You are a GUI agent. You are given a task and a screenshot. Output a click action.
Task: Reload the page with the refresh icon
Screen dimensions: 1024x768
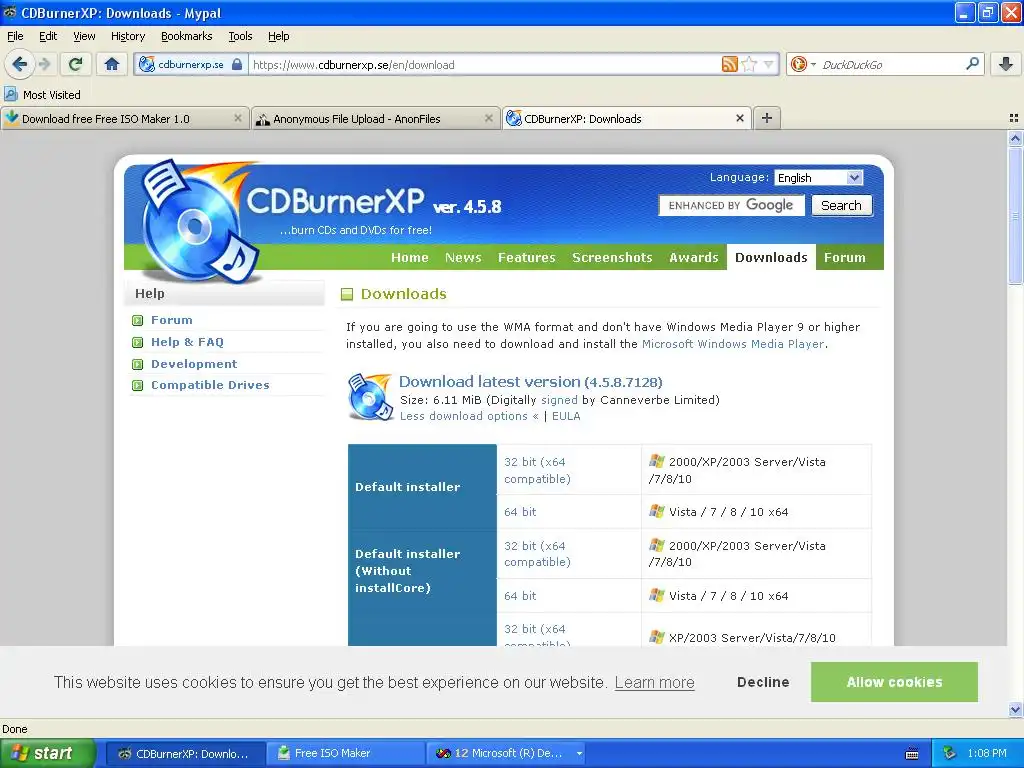pos(76,64)
